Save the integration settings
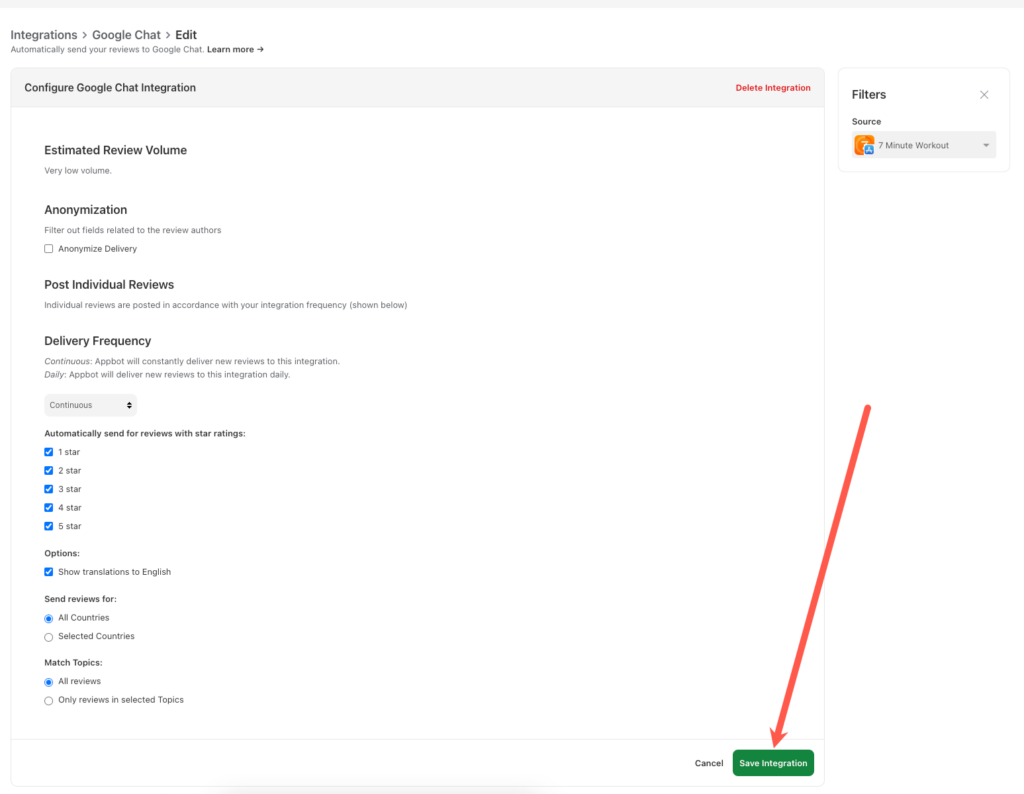This screenshot has height=794, width=1024. tap(773, 762)
